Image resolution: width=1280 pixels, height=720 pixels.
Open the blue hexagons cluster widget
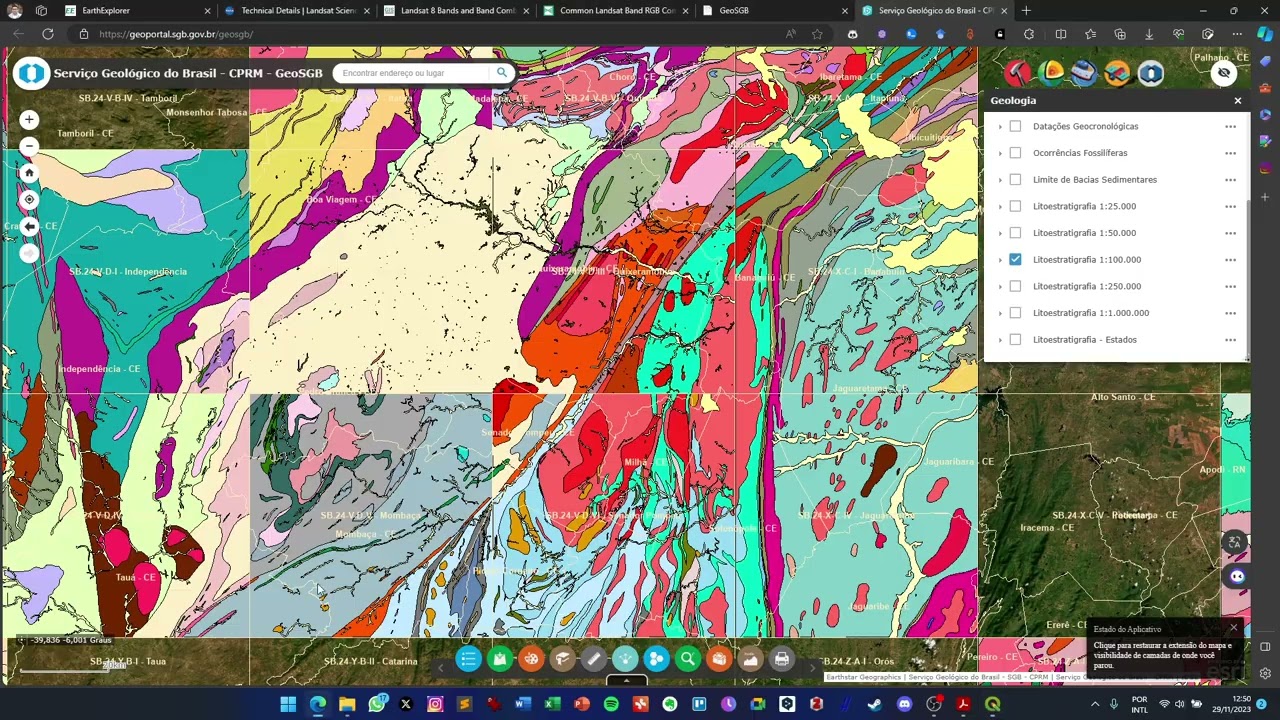tap(656, 658)
